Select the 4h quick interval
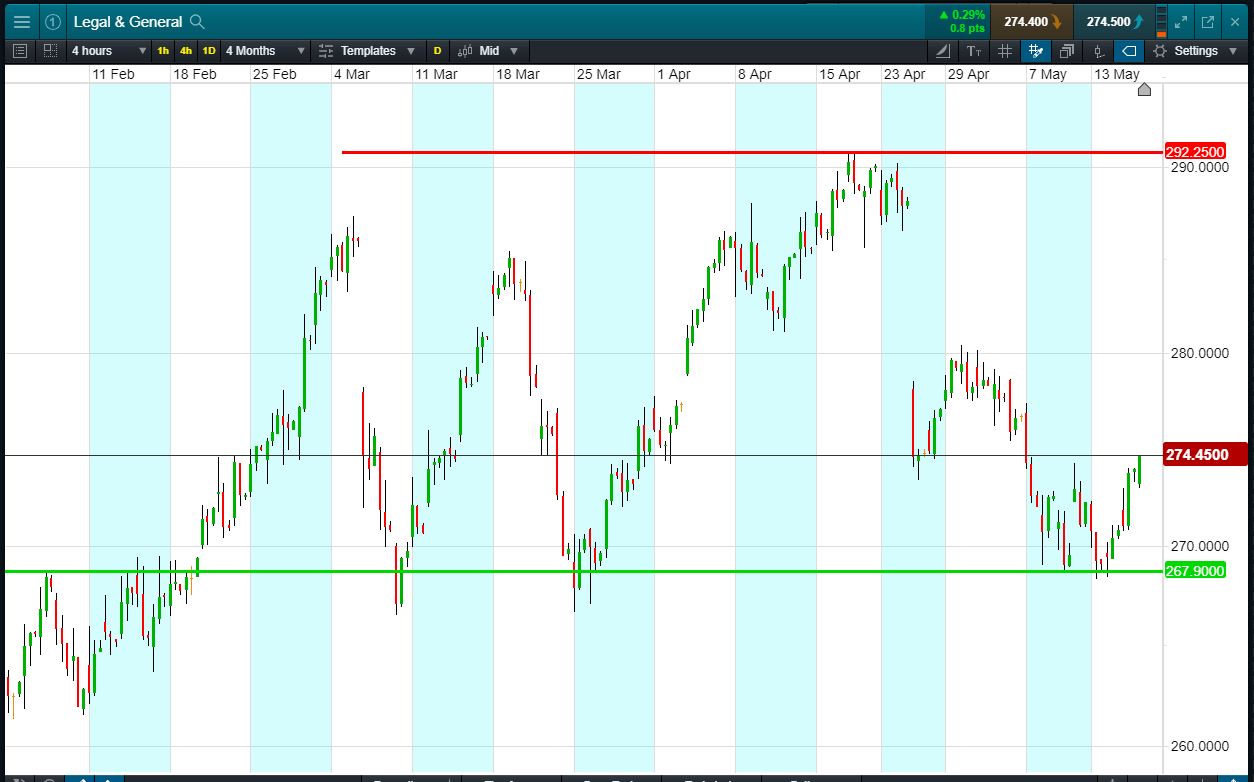The image size is (1254, 782). coord(186,50)
